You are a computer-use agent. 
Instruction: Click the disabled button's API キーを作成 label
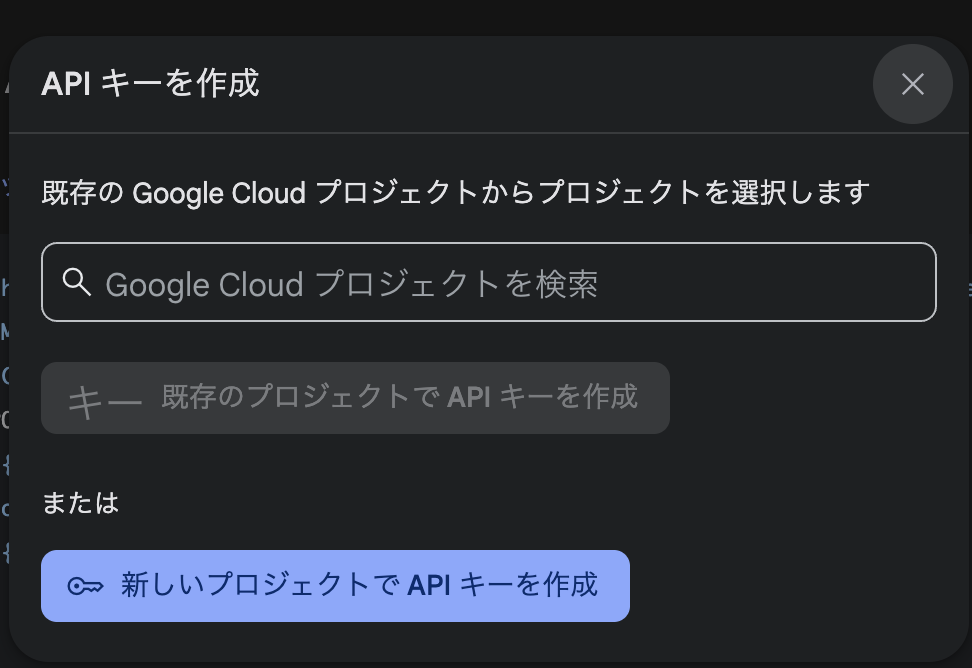[542, 397]
